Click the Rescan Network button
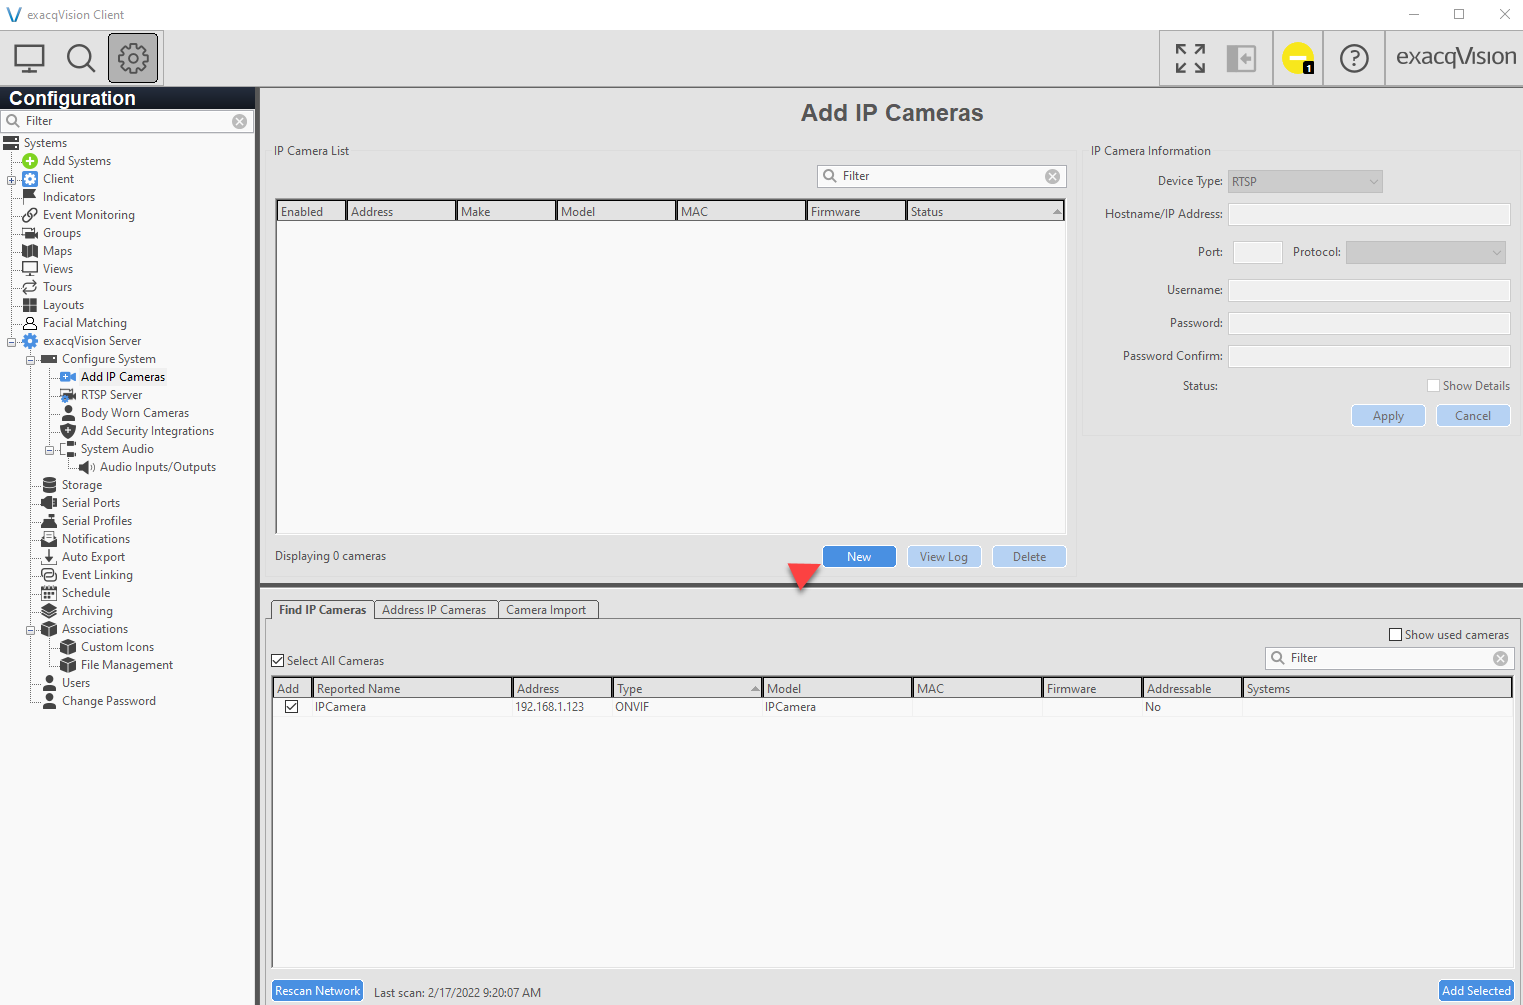This screenshot has height=1005, width=1523. point(317,991)
